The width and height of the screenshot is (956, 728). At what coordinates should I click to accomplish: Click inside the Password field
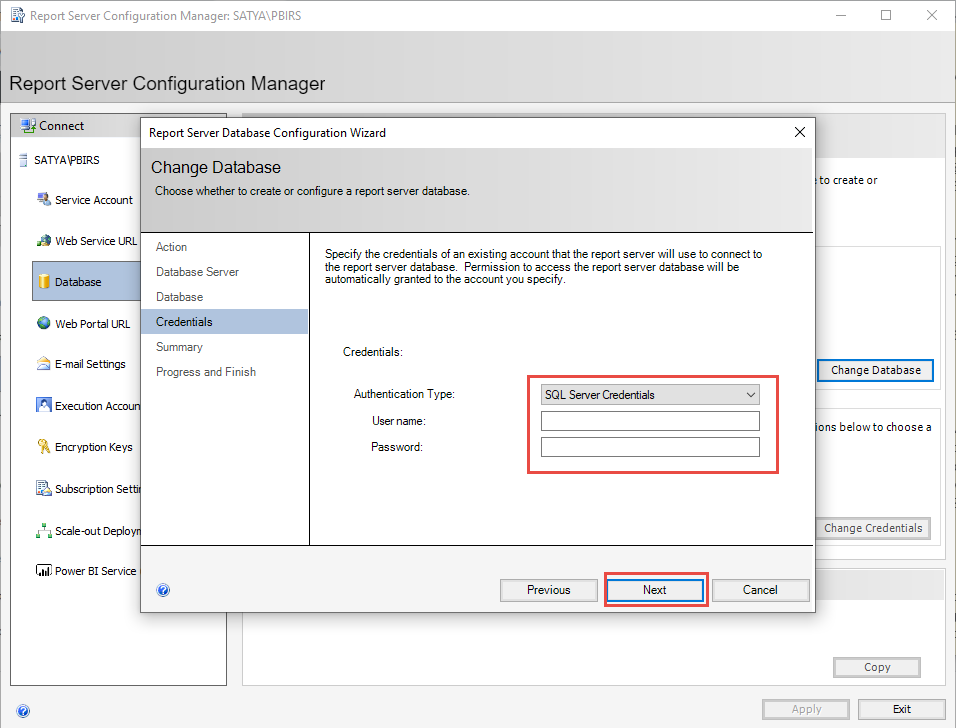click(650, 446)
